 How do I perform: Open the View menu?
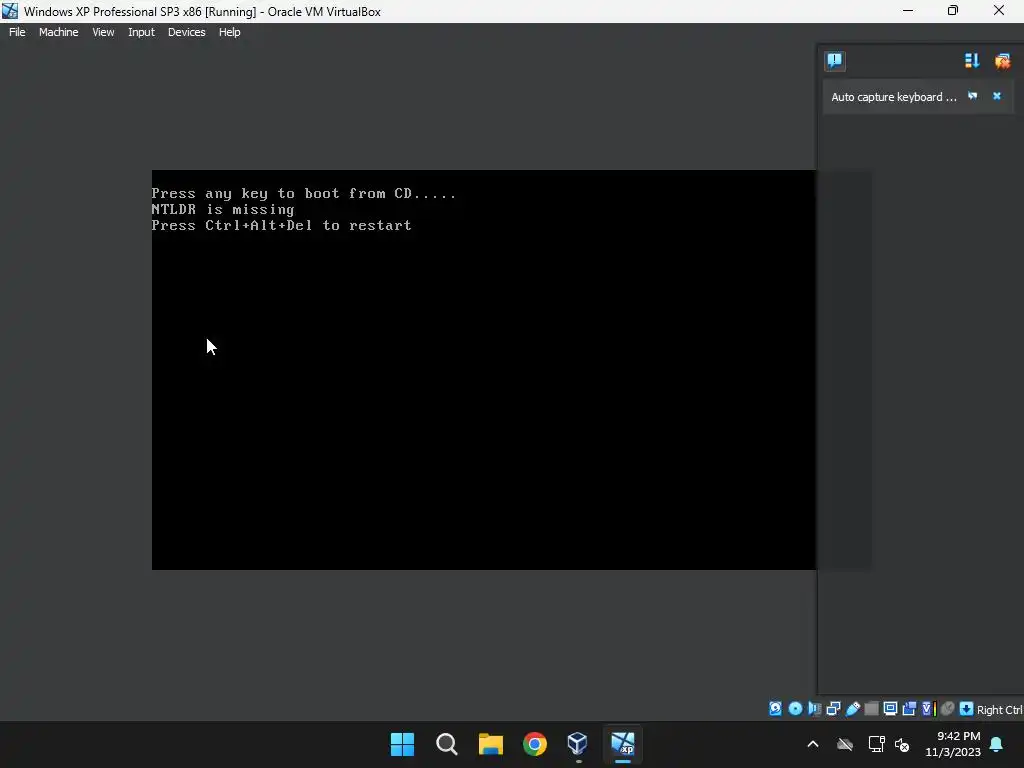pos(103,32)
